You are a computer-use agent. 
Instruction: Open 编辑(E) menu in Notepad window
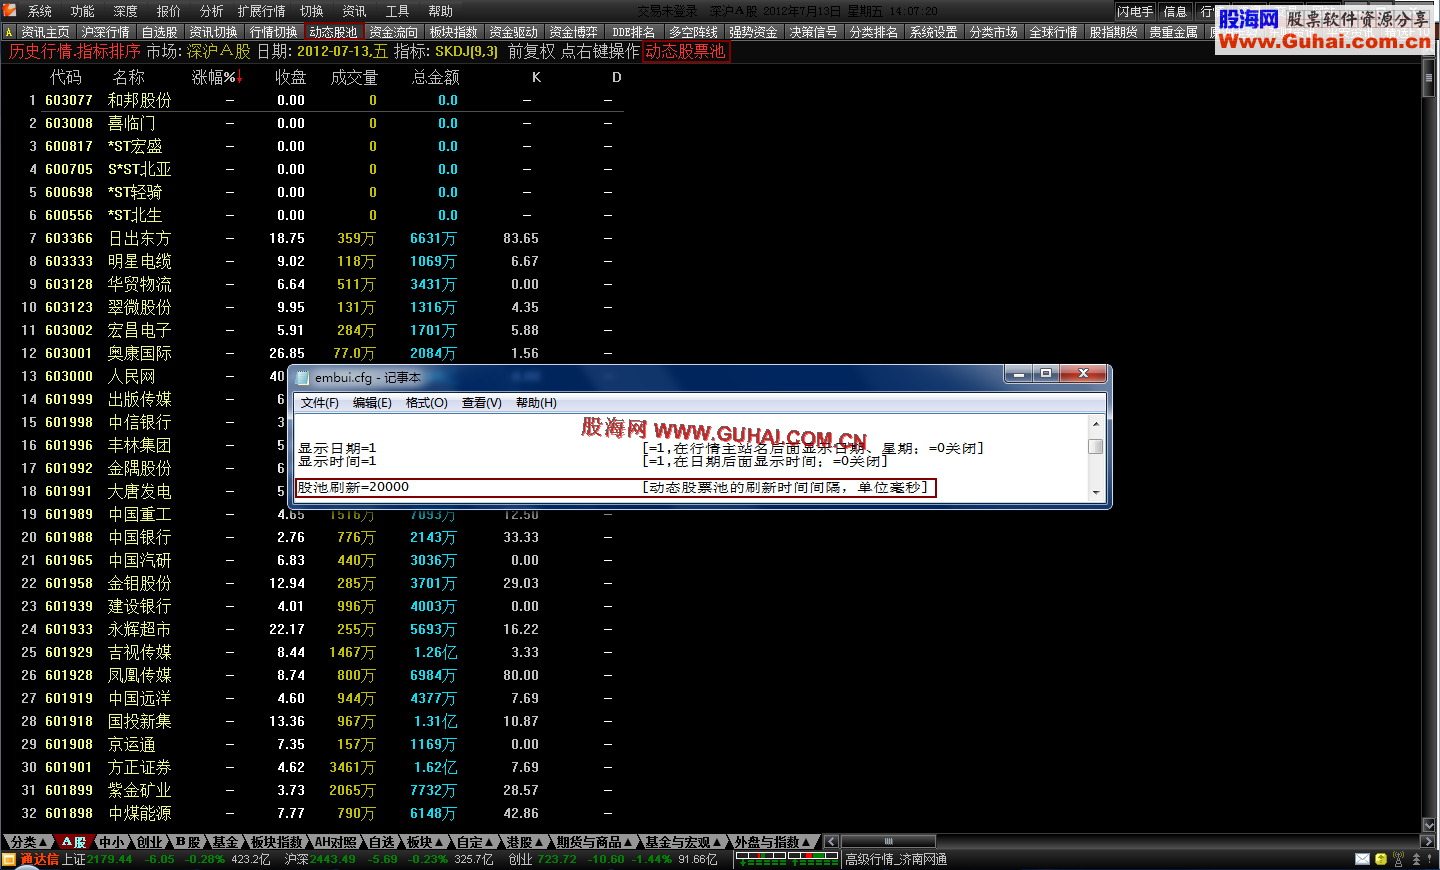(372, 403)
